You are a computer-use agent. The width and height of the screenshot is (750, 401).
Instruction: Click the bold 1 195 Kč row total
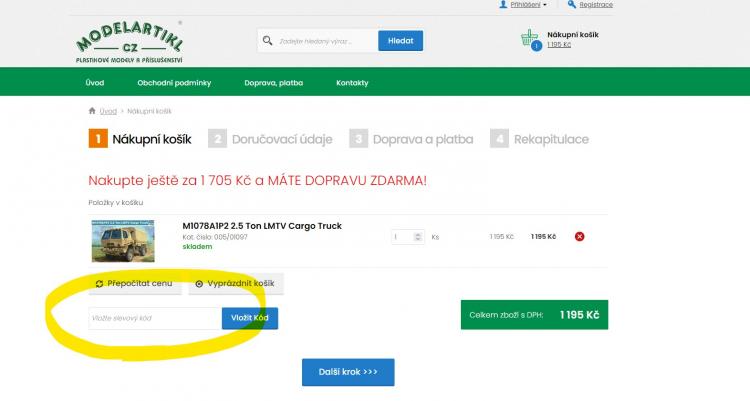point(543,236)
